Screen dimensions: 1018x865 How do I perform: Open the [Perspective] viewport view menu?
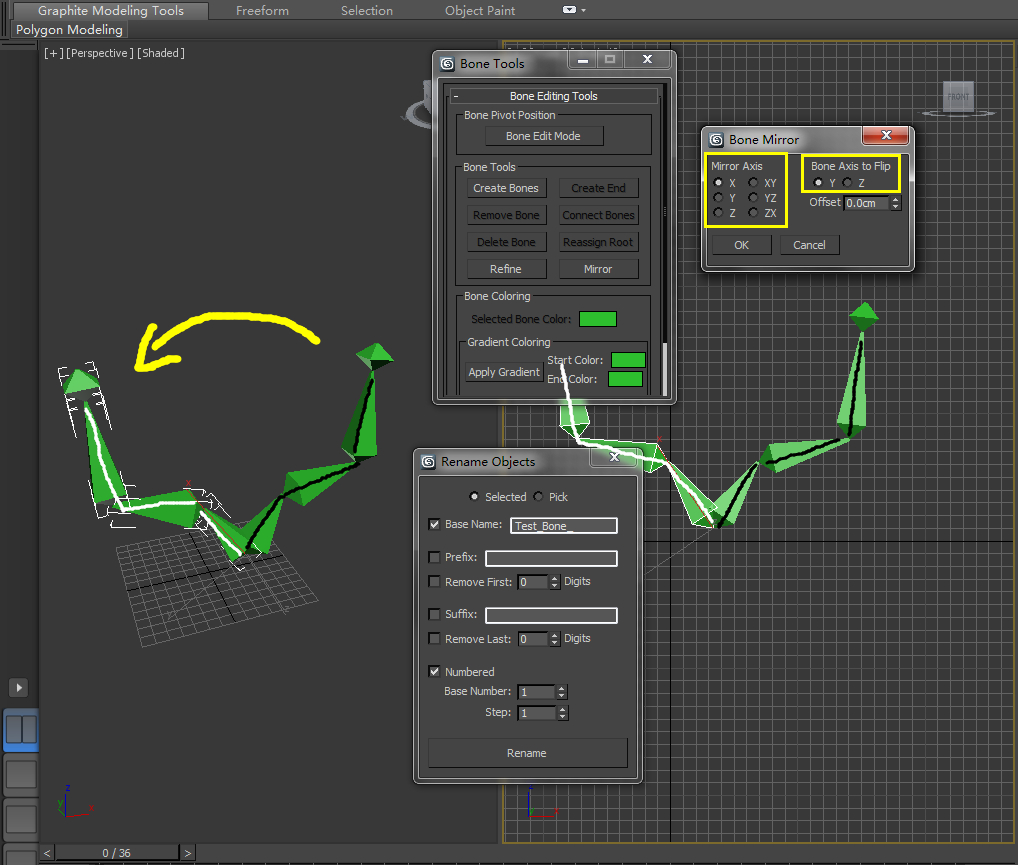100,53
